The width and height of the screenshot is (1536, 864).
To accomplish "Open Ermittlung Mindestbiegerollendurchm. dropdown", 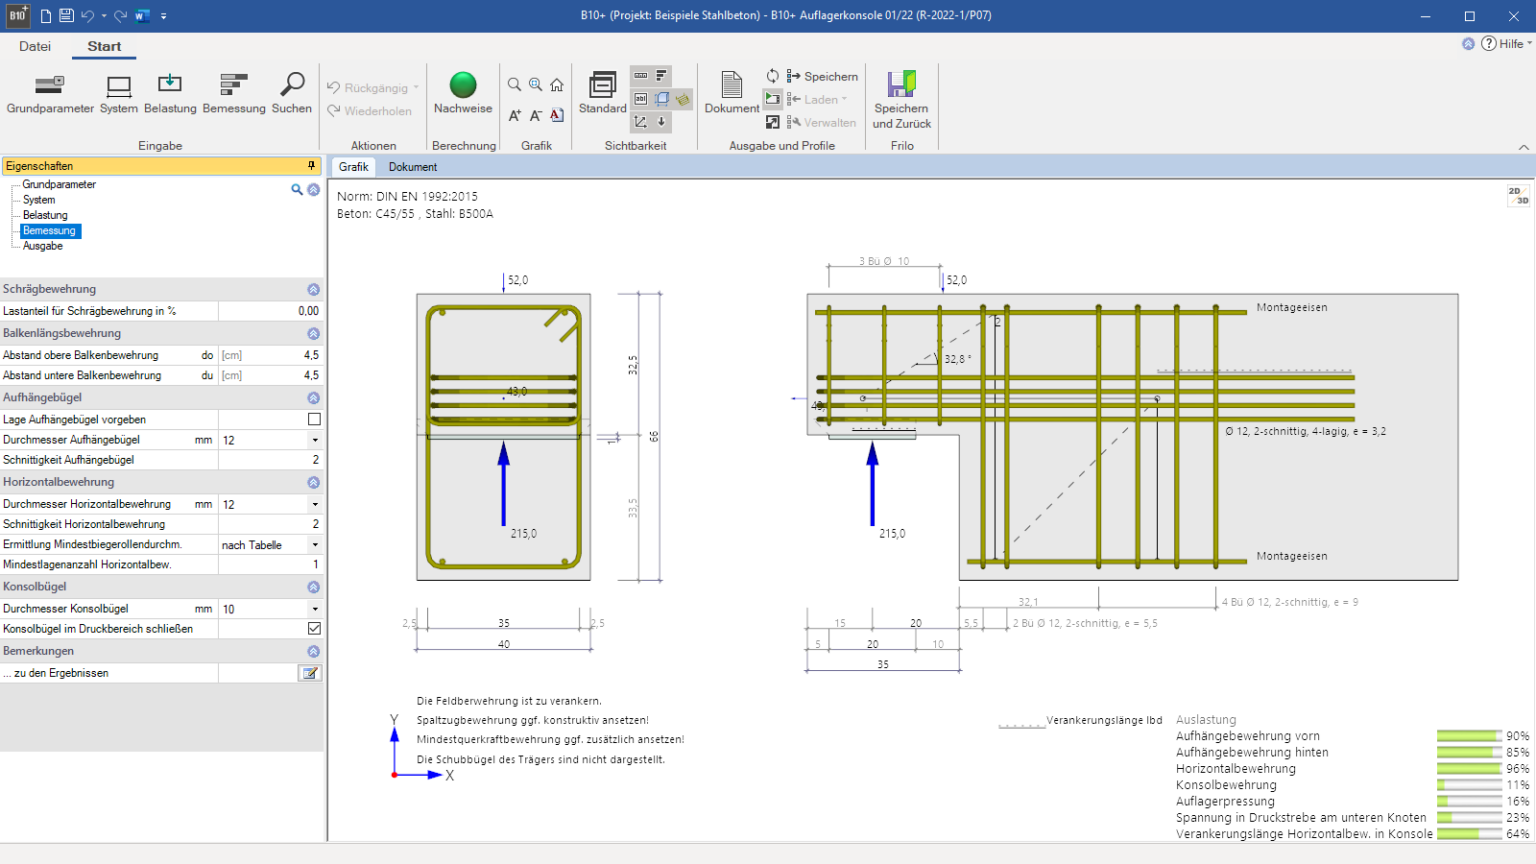I will 315,545.
